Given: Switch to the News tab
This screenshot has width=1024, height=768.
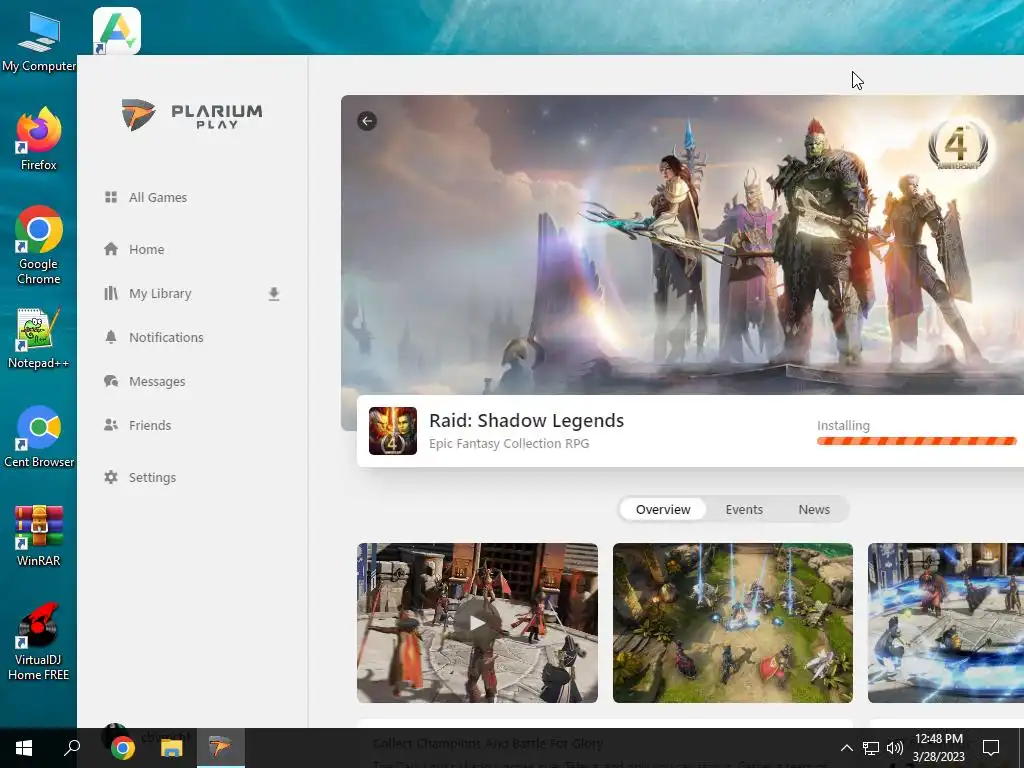Looking at the screenshot, I should click(814, 509).
